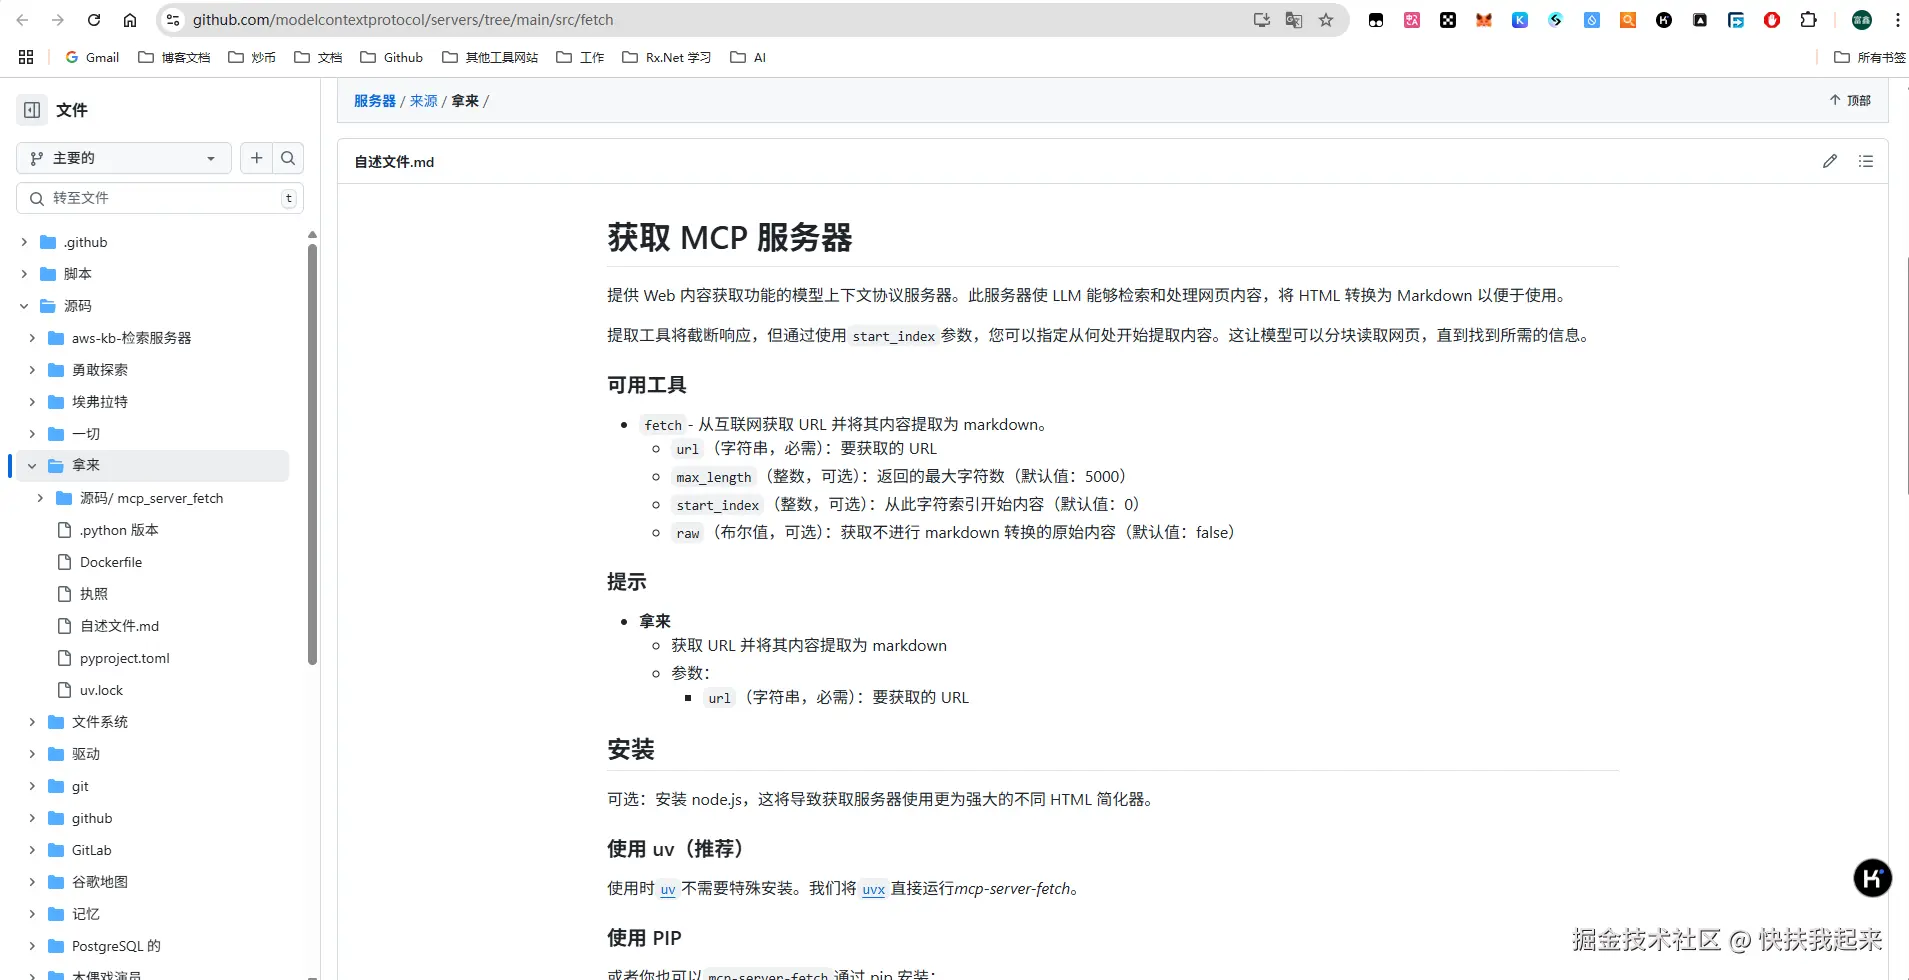1909x980 pixels.
Task: Bookmark this page with the star icon
Action: [x=1326, y=20]
